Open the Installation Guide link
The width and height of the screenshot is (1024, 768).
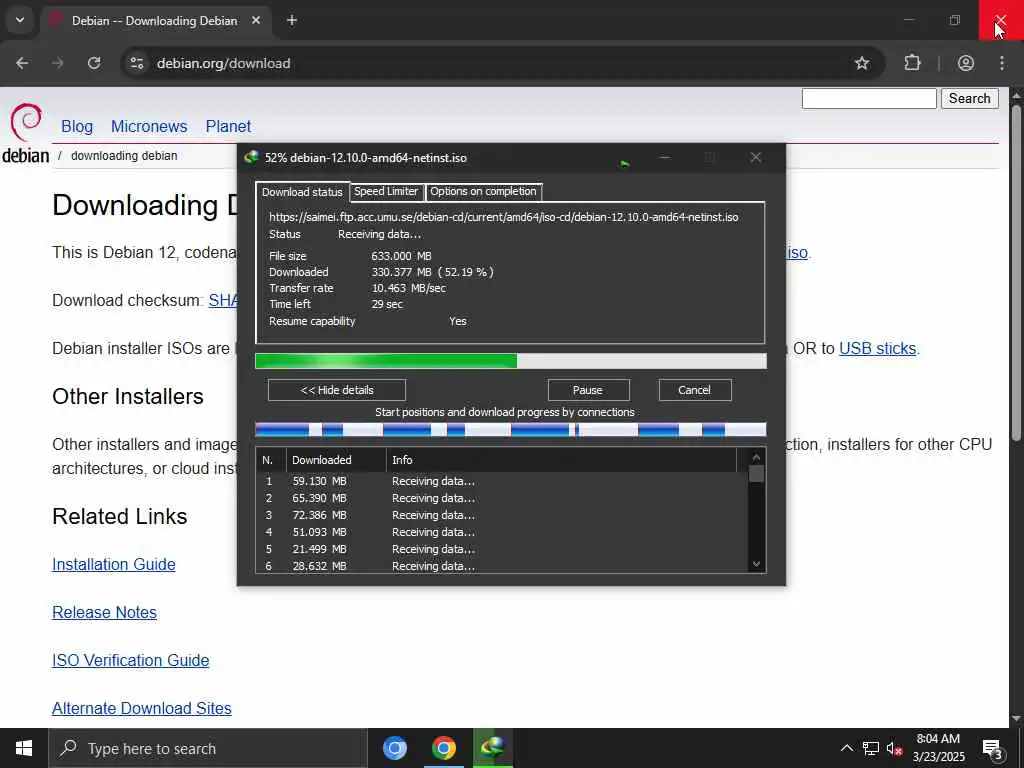click(x=114, y=564)
